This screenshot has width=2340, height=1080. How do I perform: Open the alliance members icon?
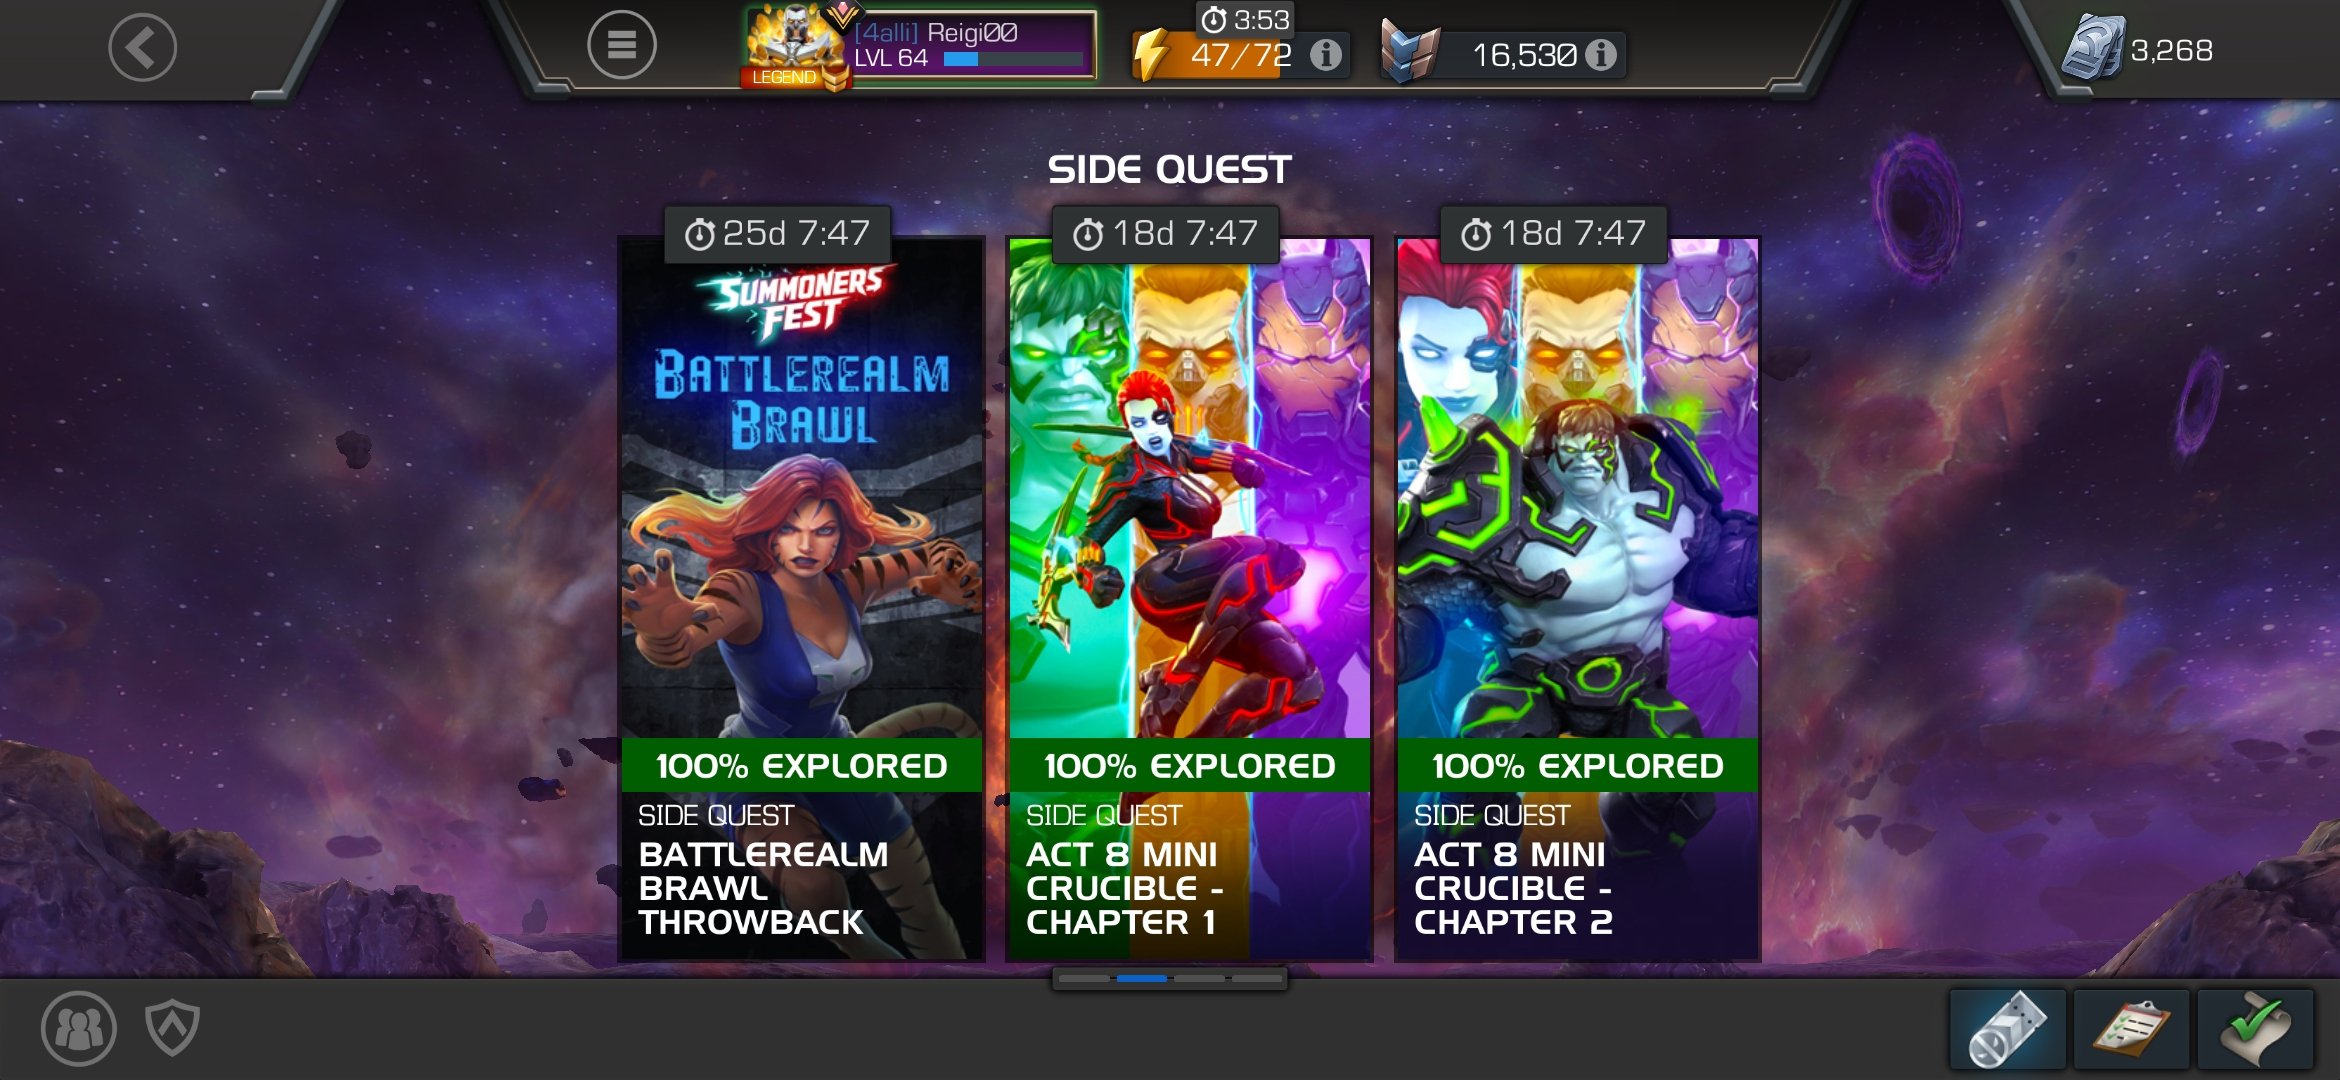[x=78, y=1028]
